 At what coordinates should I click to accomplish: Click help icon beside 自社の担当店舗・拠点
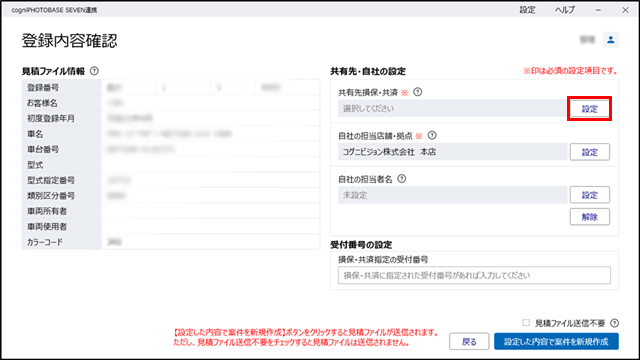(432, 136)
